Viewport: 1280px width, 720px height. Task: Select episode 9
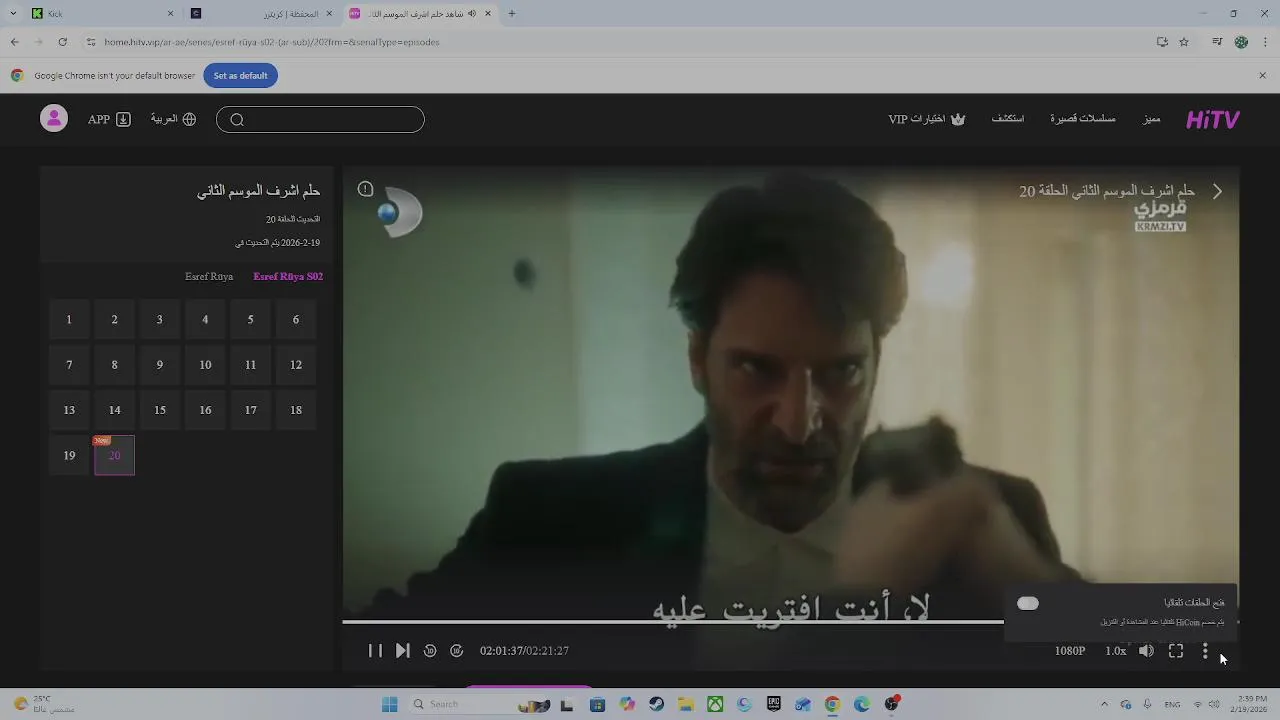point(159,365)
